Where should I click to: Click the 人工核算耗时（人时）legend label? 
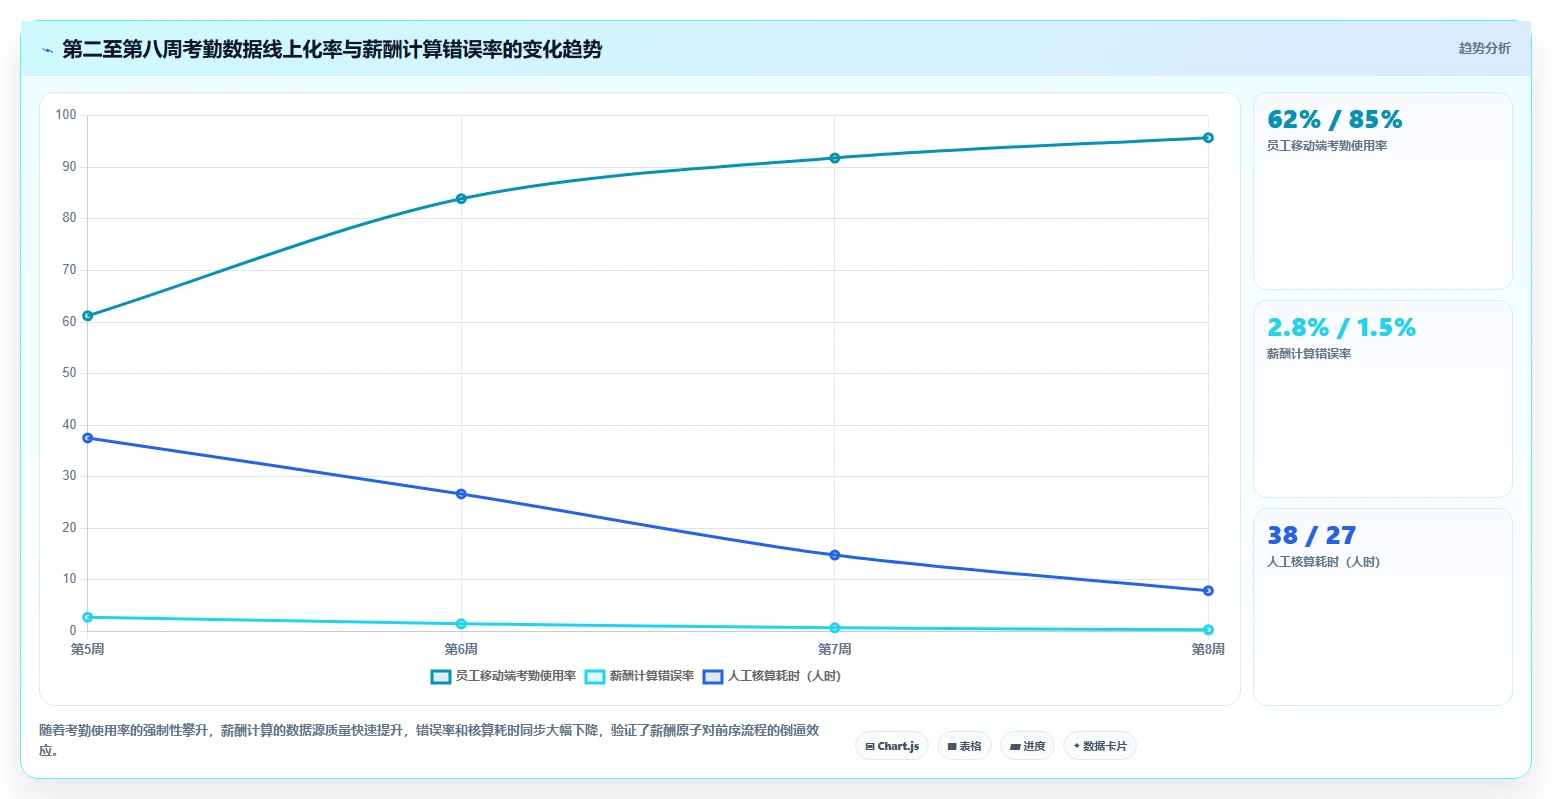(784, 677)
